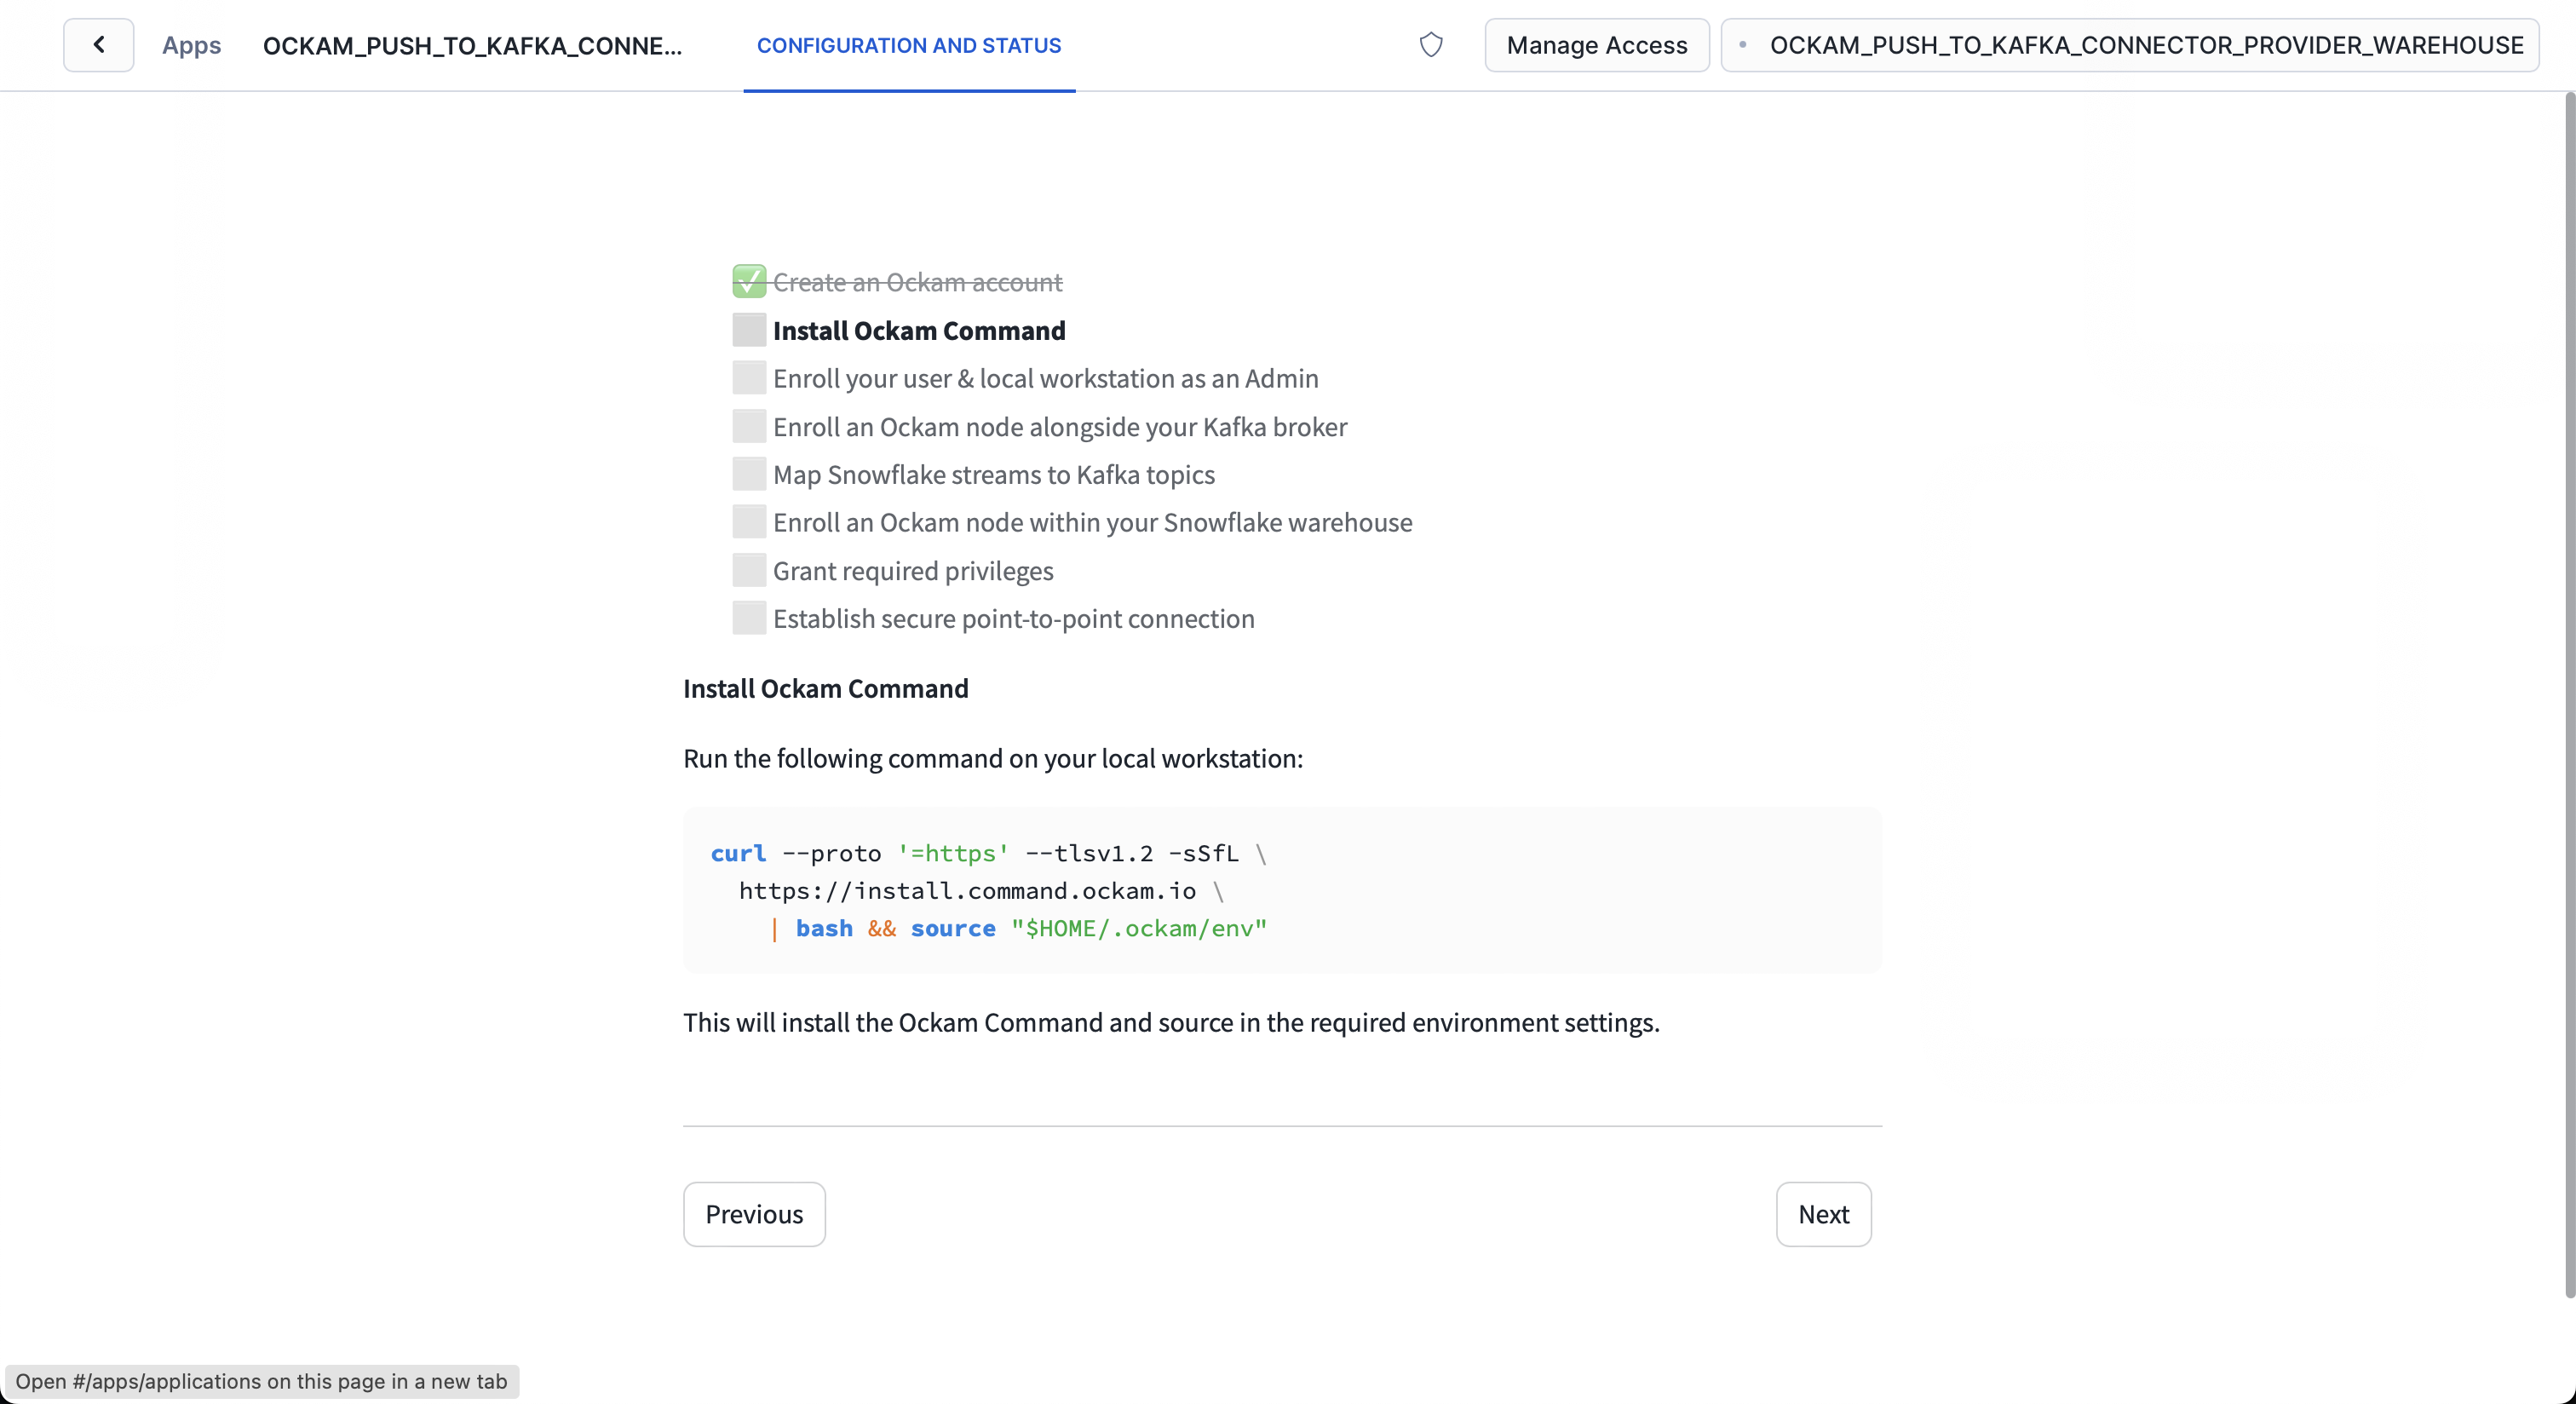This screenshot has height=1404, width=2576.
Task: Check the Map Snowflake streams to Kafka topics box
Action: 749,474
